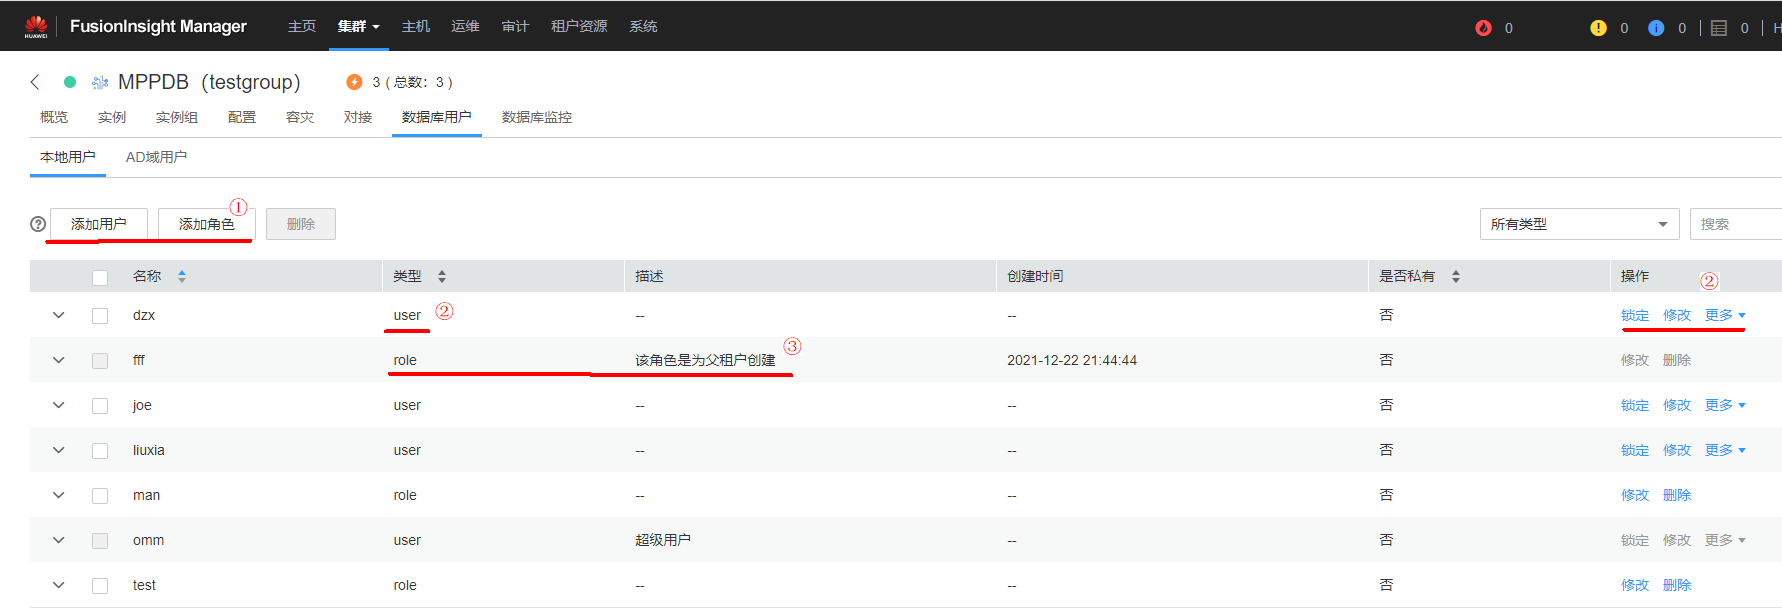Click the orange alarm count icon near 3
This screenshot has width=1782, height=611.
tap(354, 82)
